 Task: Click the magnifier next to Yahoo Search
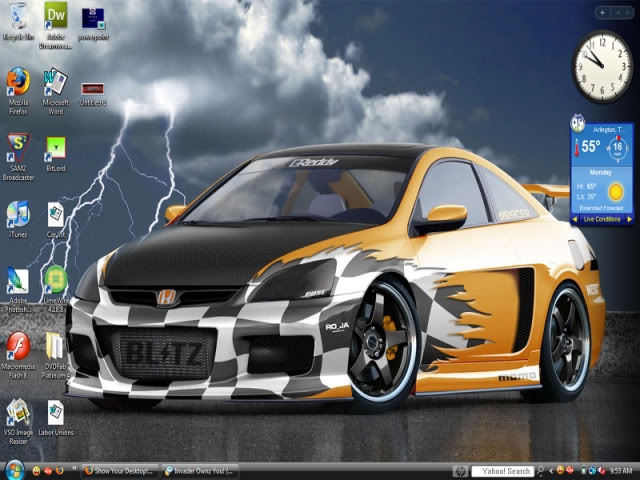(x=540, y=471)
